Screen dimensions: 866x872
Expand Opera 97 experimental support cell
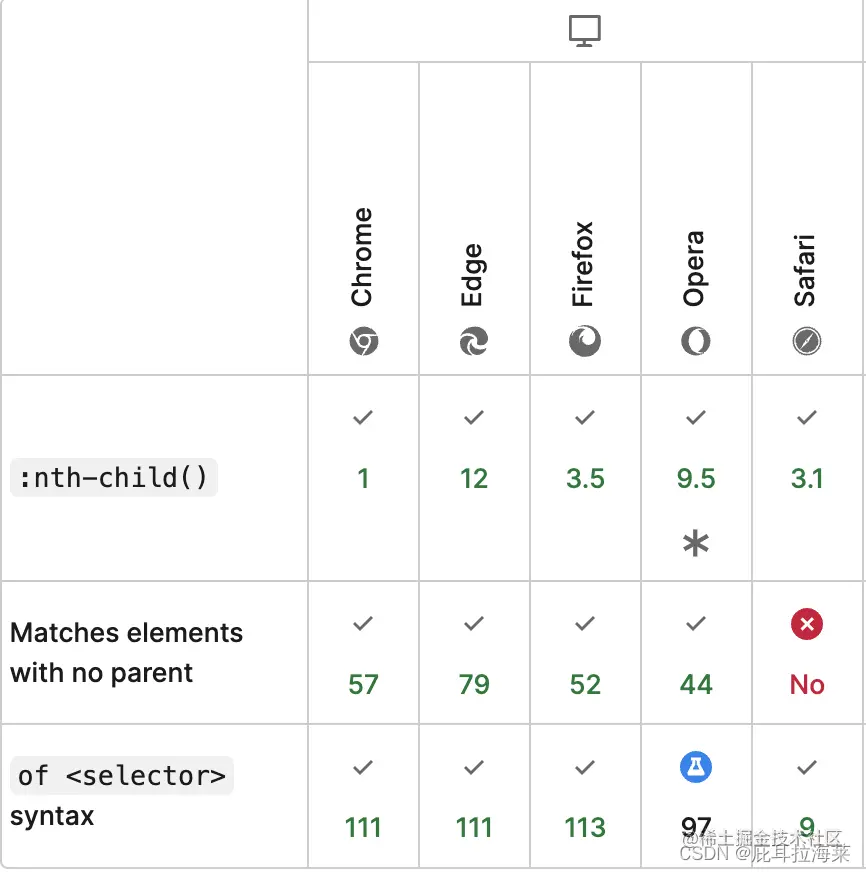(x=696, y=795)
